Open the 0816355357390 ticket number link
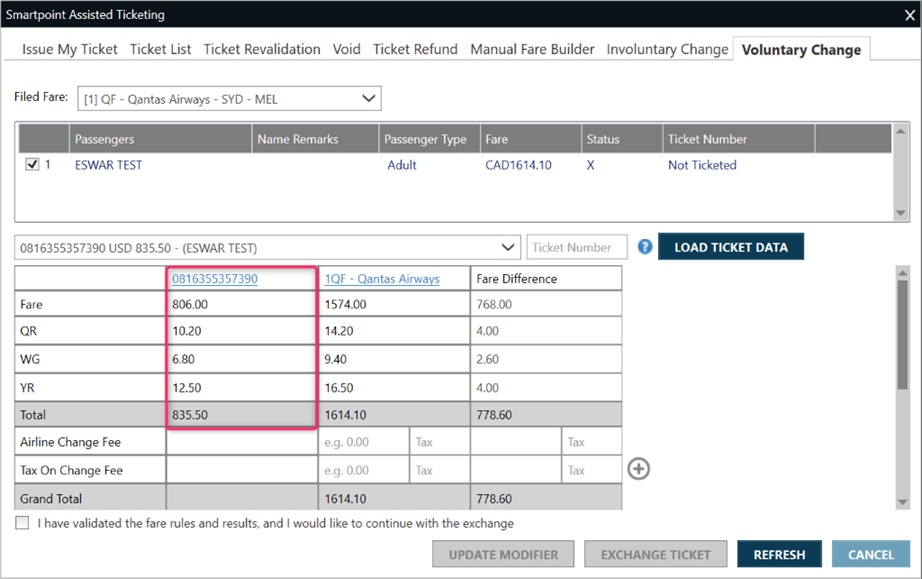 pos(214,279)
